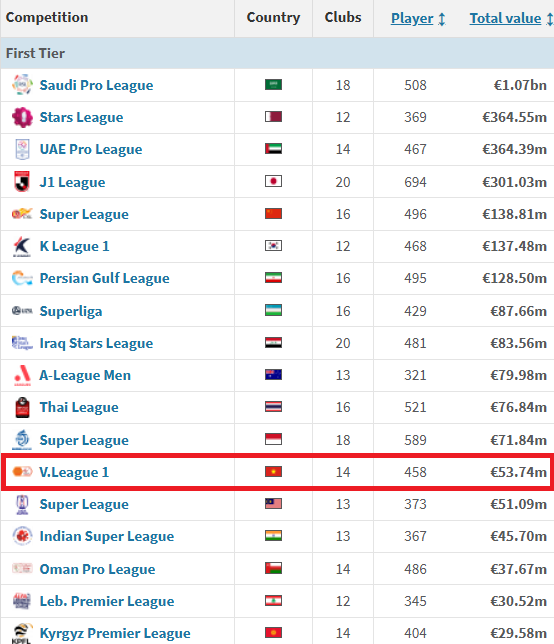
Task: Open the Persian Gulf League link
Action: (x=104, y=278)
